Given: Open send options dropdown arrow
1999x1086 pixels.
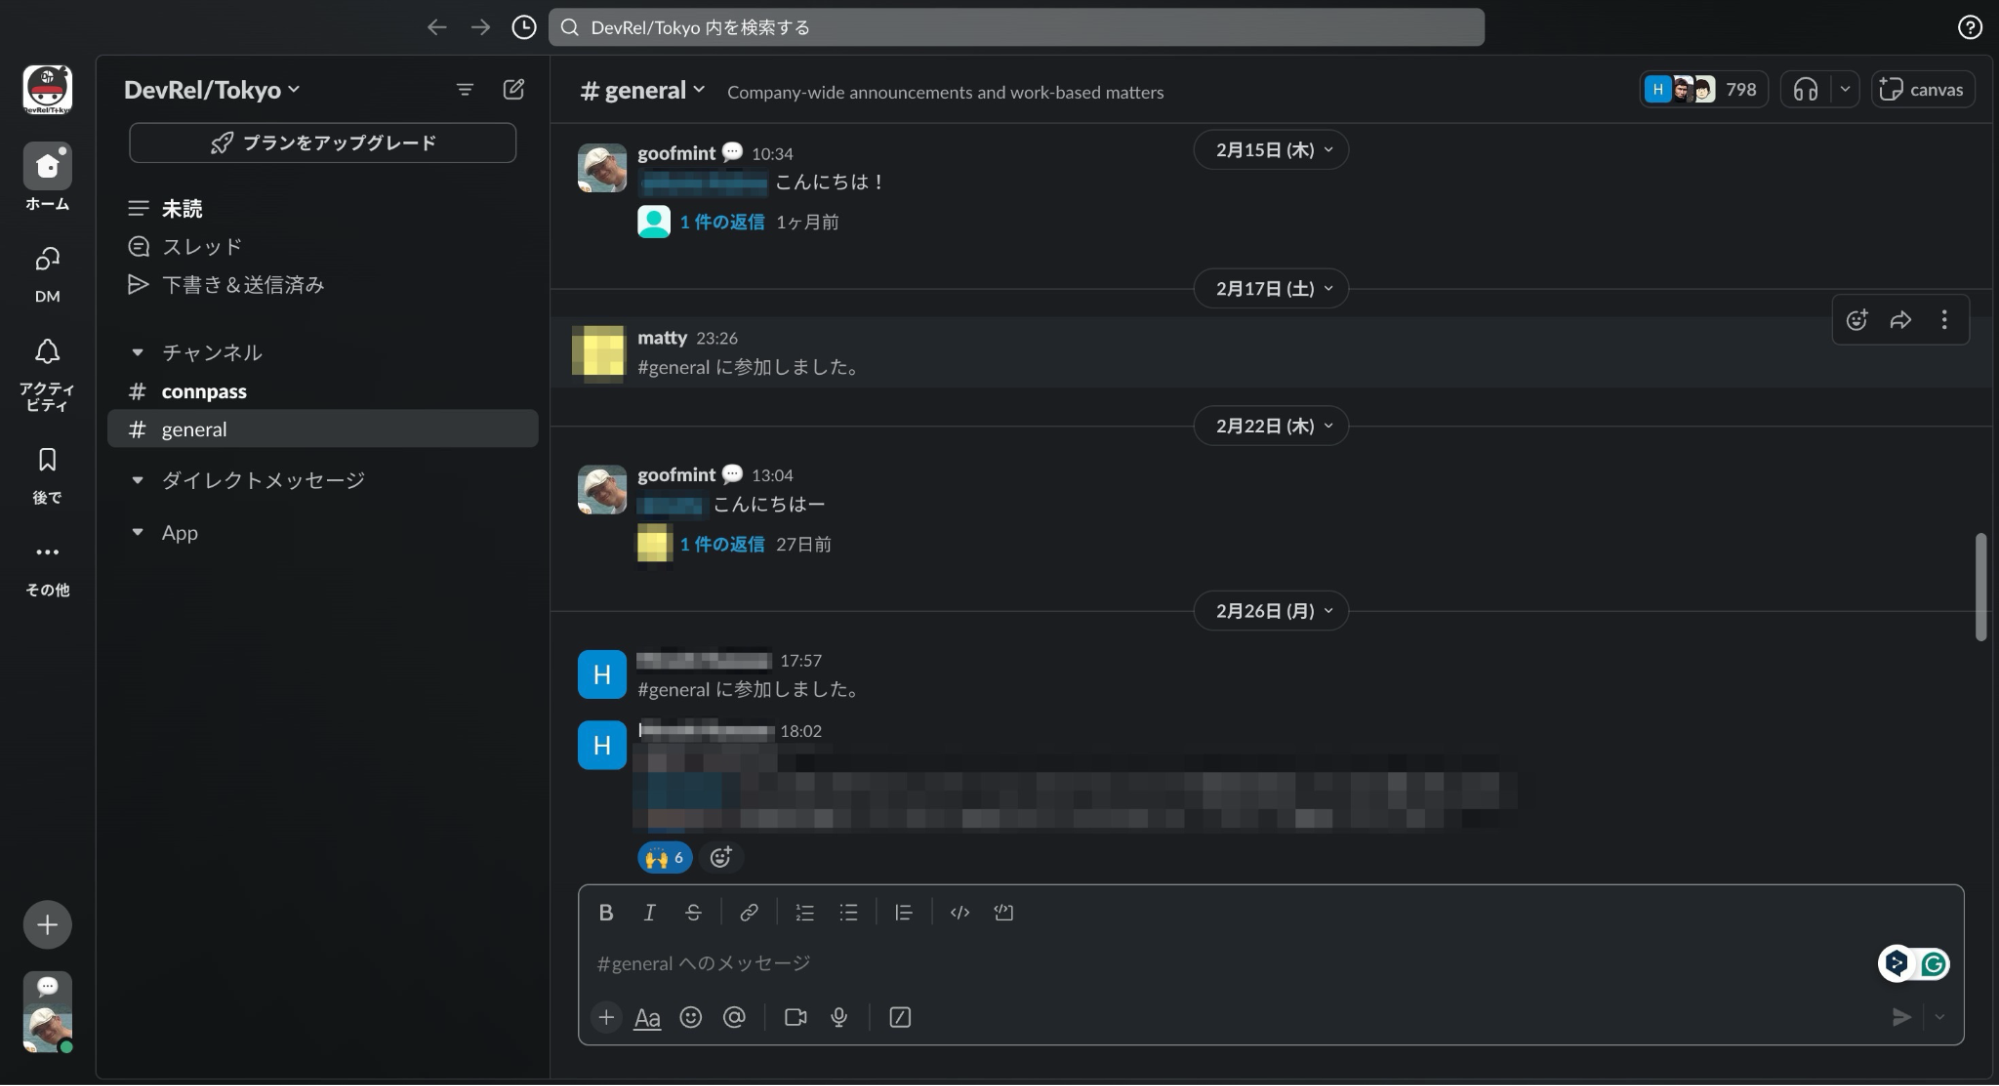Looking at the screenshot, I should point(1940,1018).
